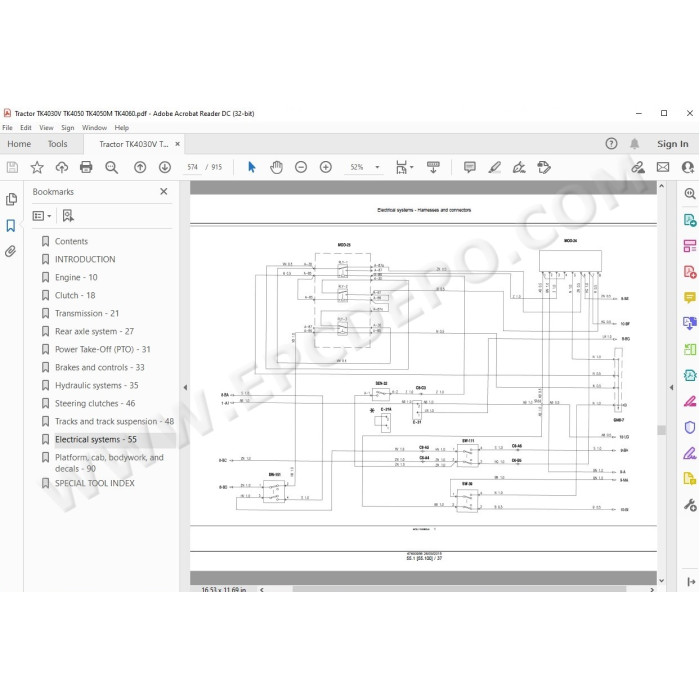Select Transmission - 21 bookmark
The width and height of the screenshot is (700, 700).
(x=87, y=313)
